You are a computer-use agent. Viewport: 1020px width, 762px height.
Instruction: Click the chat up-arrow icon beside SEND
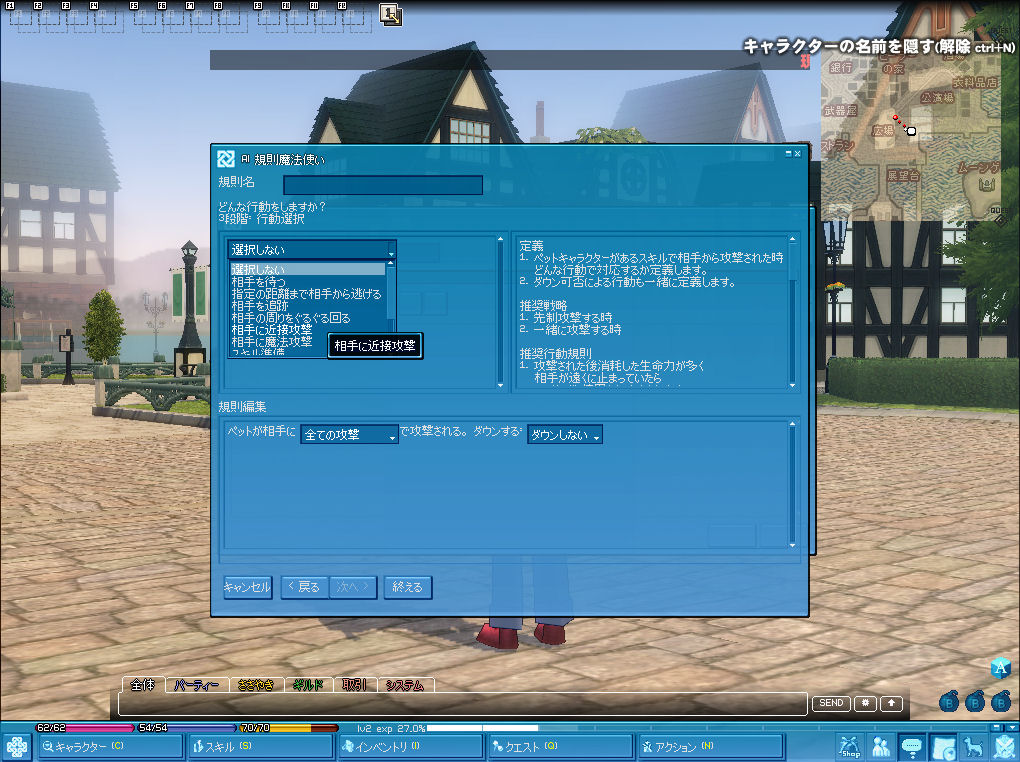(892, 703)
